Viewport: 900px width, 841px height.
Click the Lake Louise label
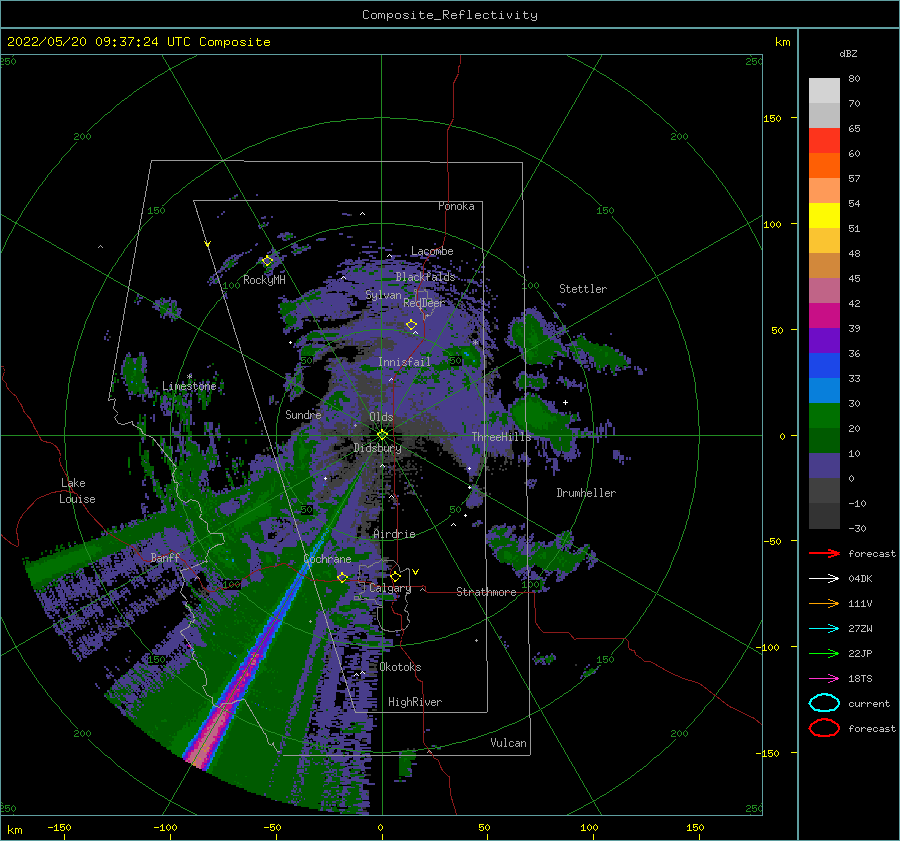(77, 491)
